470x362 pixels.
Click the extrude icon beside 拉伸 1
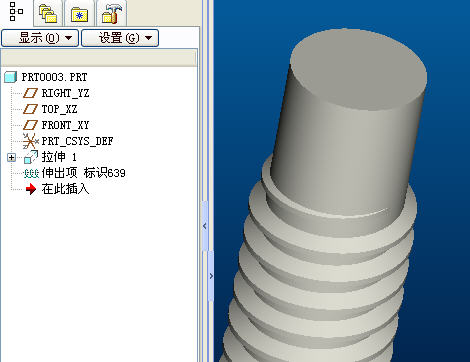[31, 157]
